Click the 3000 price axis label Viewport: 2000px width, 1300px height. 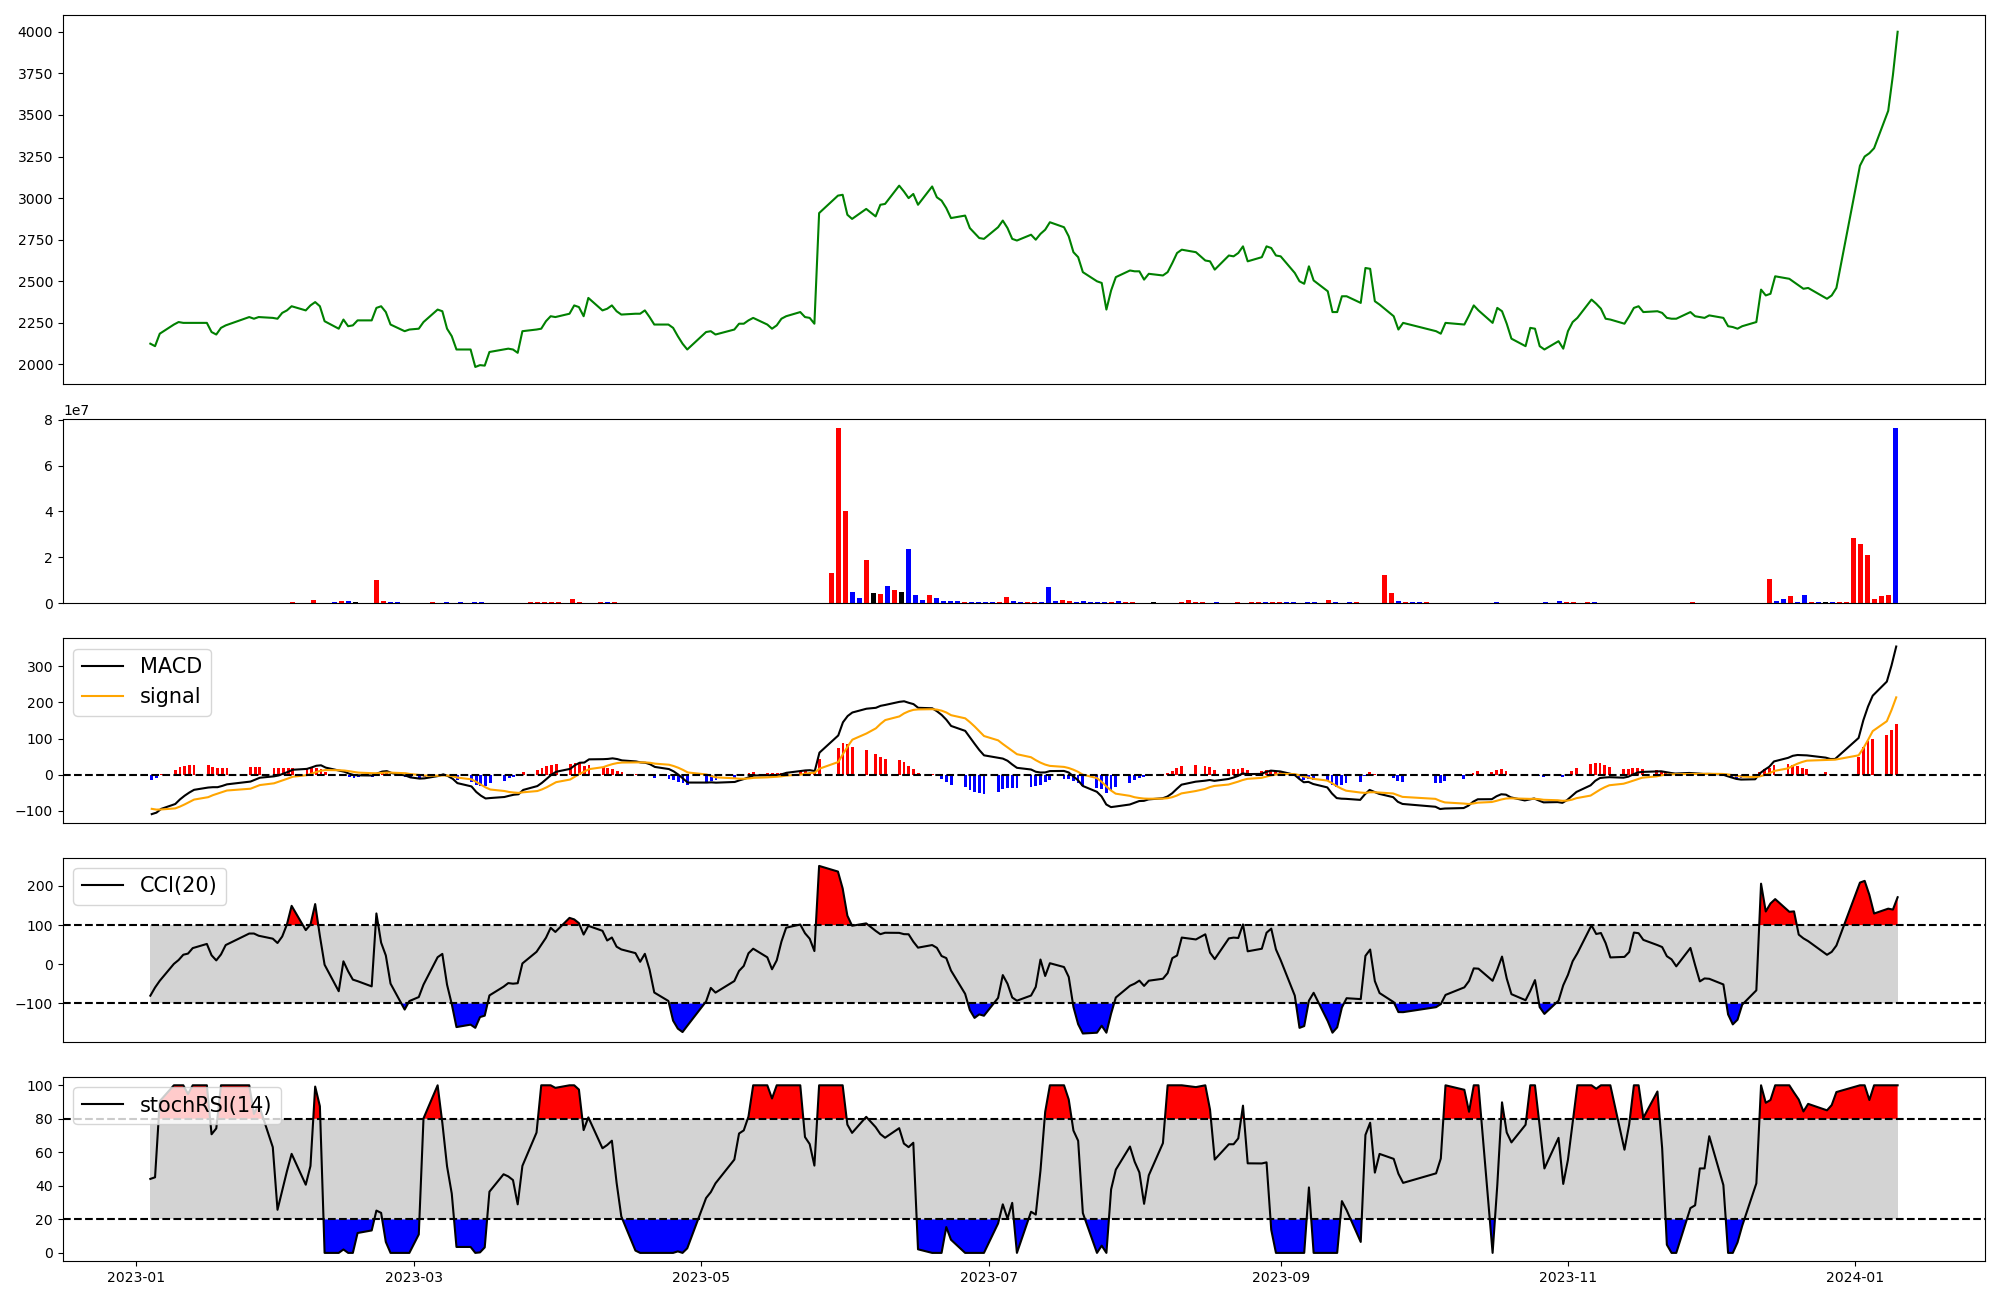pos(35,199)
